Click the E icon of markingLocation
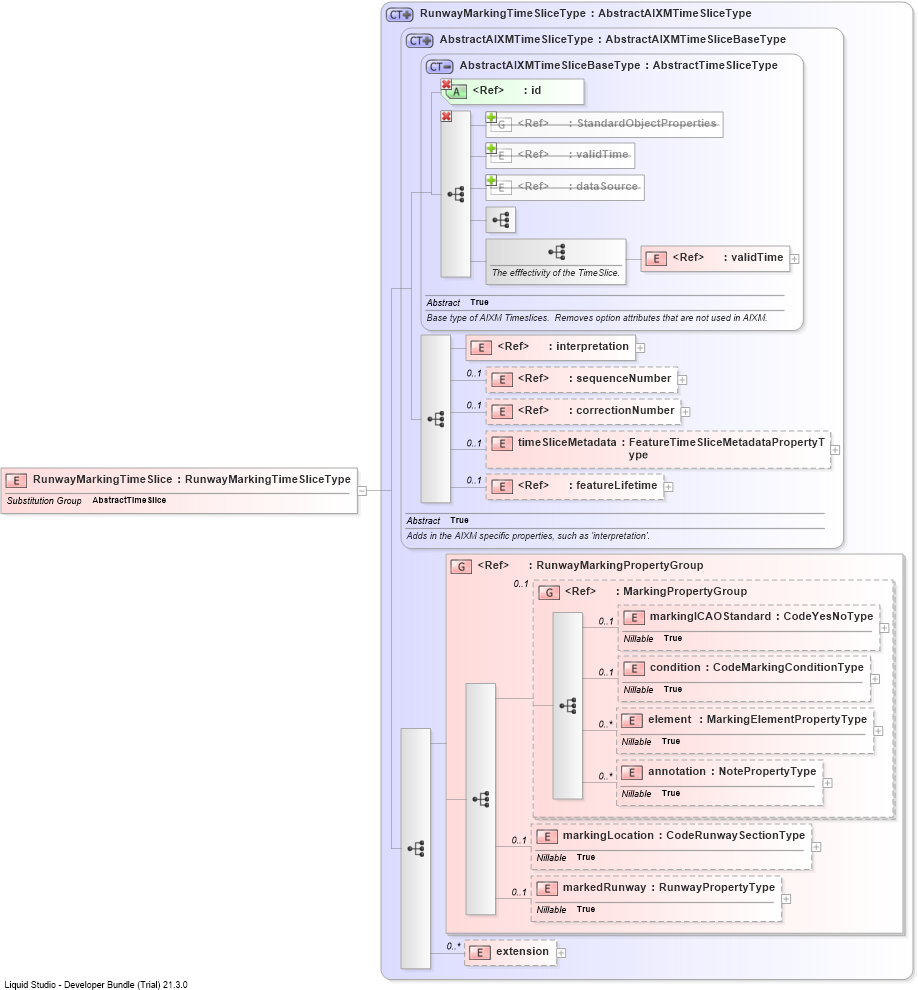Viewport: 918px width, 990px height. point(547,837)
